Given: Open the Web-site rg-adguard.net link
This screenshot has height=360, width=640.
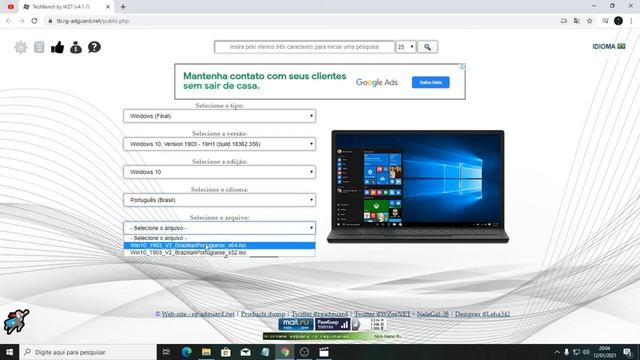Looking at the screenshot, I should (198, 314).
